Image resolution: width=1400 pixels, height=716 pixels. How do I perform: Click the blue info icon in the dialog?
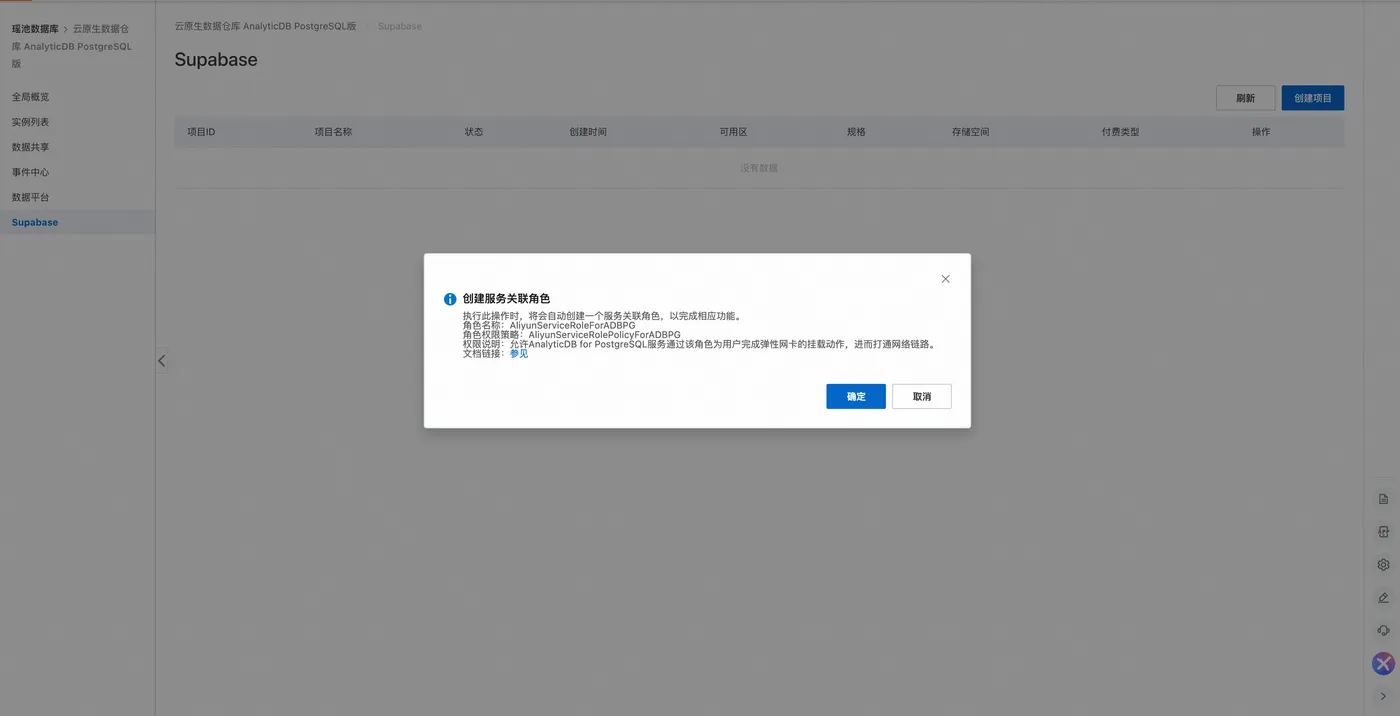450,299
